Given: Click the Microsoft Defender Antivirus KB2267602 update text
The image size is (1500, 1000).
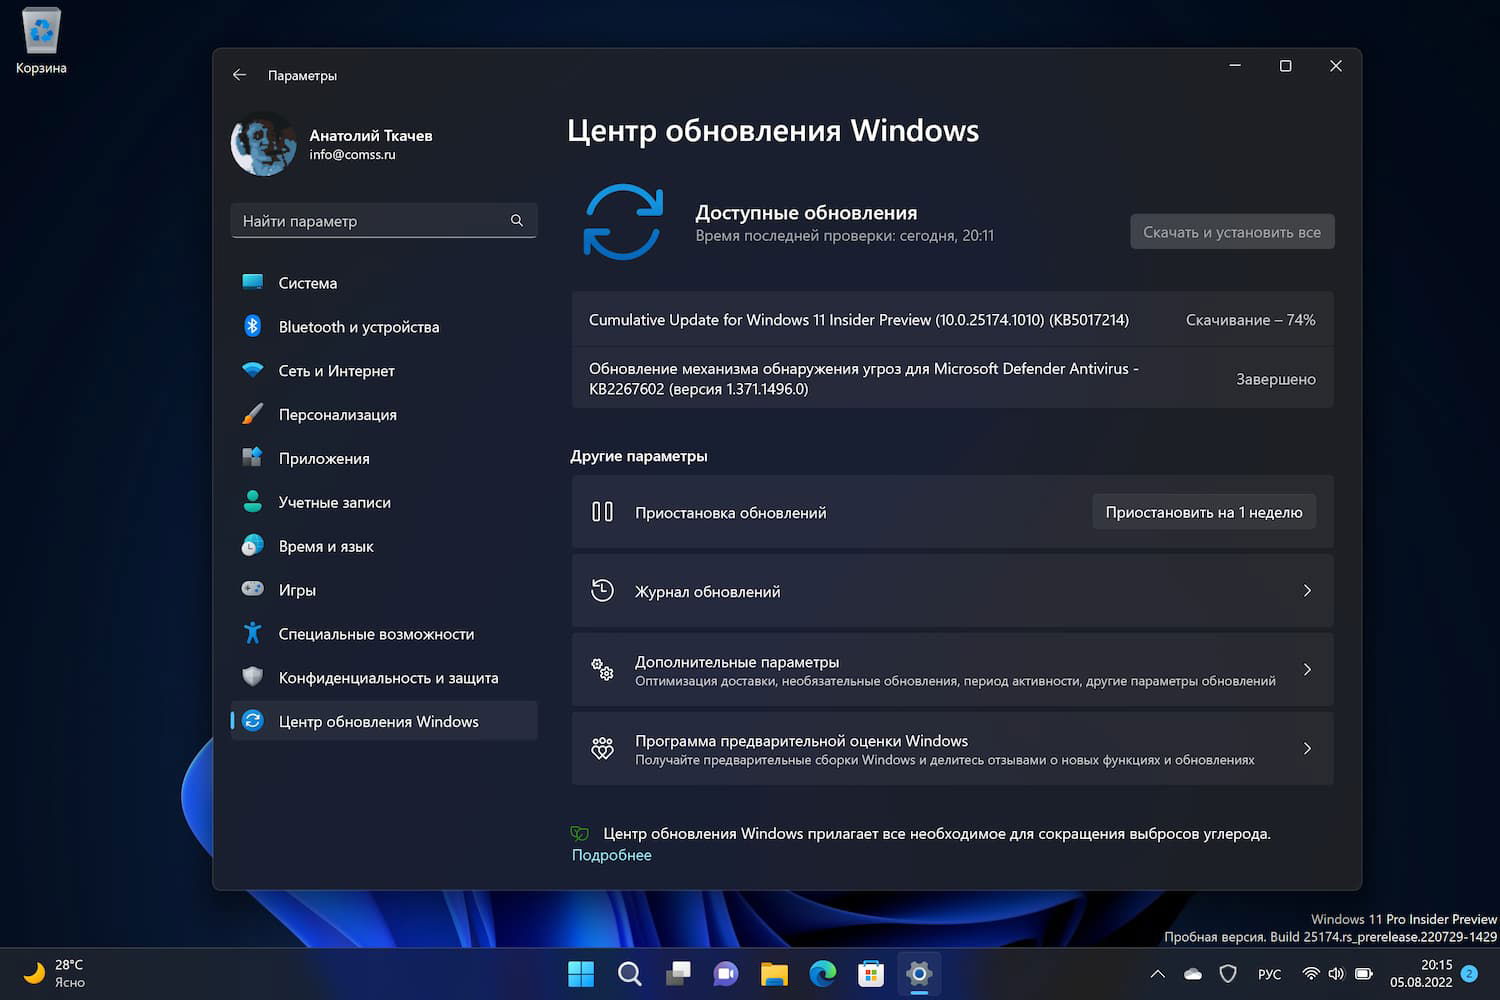Looking at the screenshot, I should 864,379.
